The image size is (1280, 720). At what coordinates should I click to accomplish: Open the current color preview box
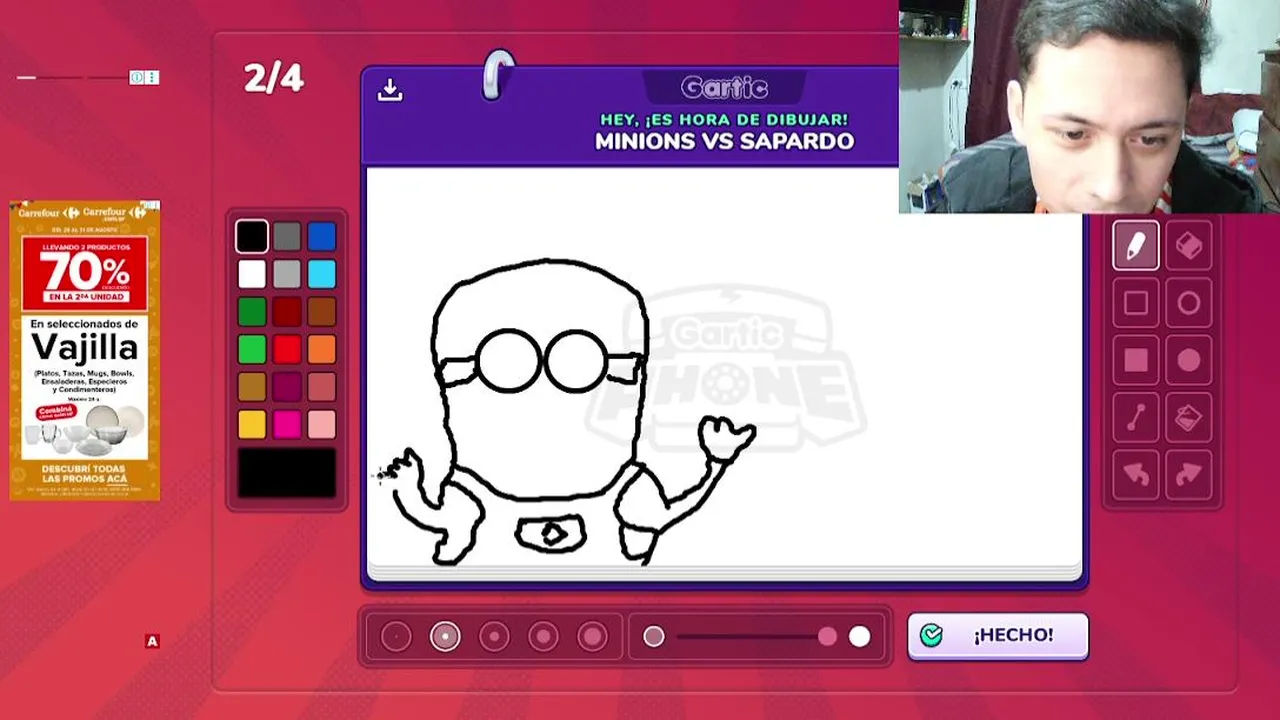287,473
